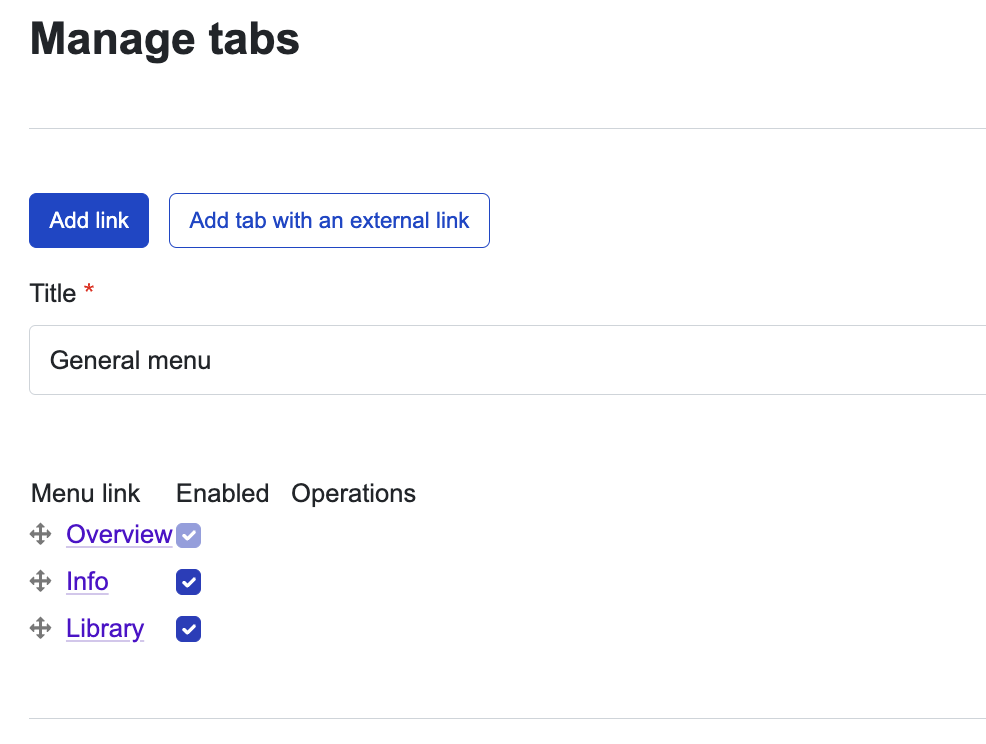This screenshot has height=744, width=986.
Task: Click the red required asterisk beside Title
Action: tap(87, 288)
